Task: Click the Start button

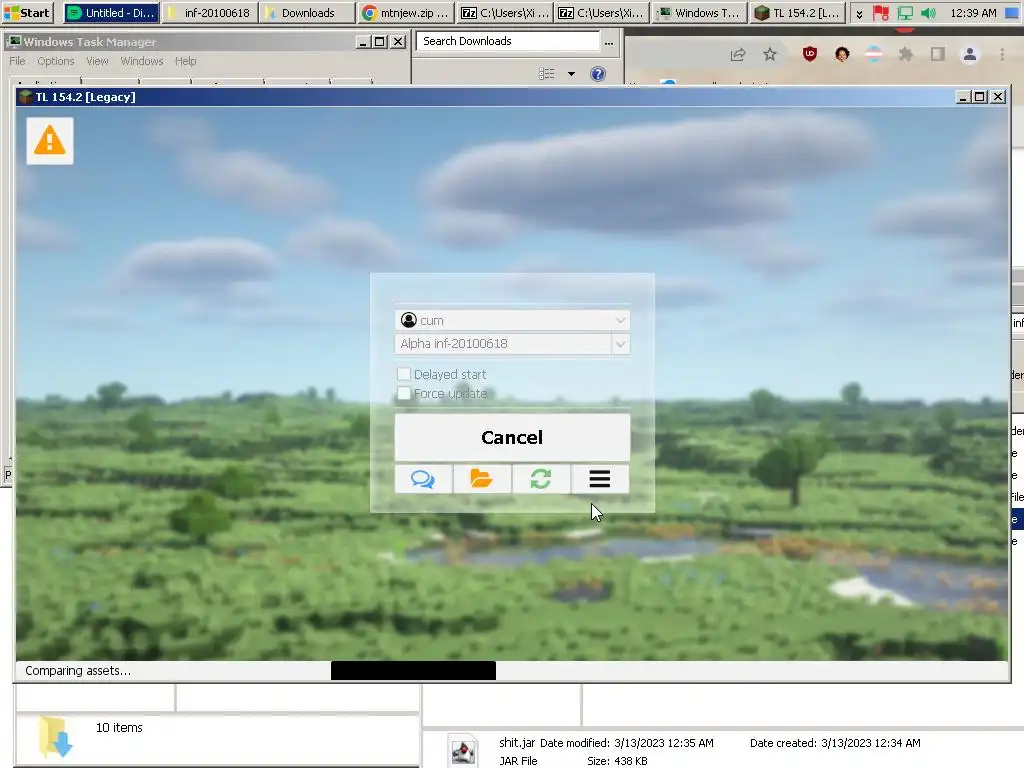Action: pyautogui.click(x=27, y=12)
